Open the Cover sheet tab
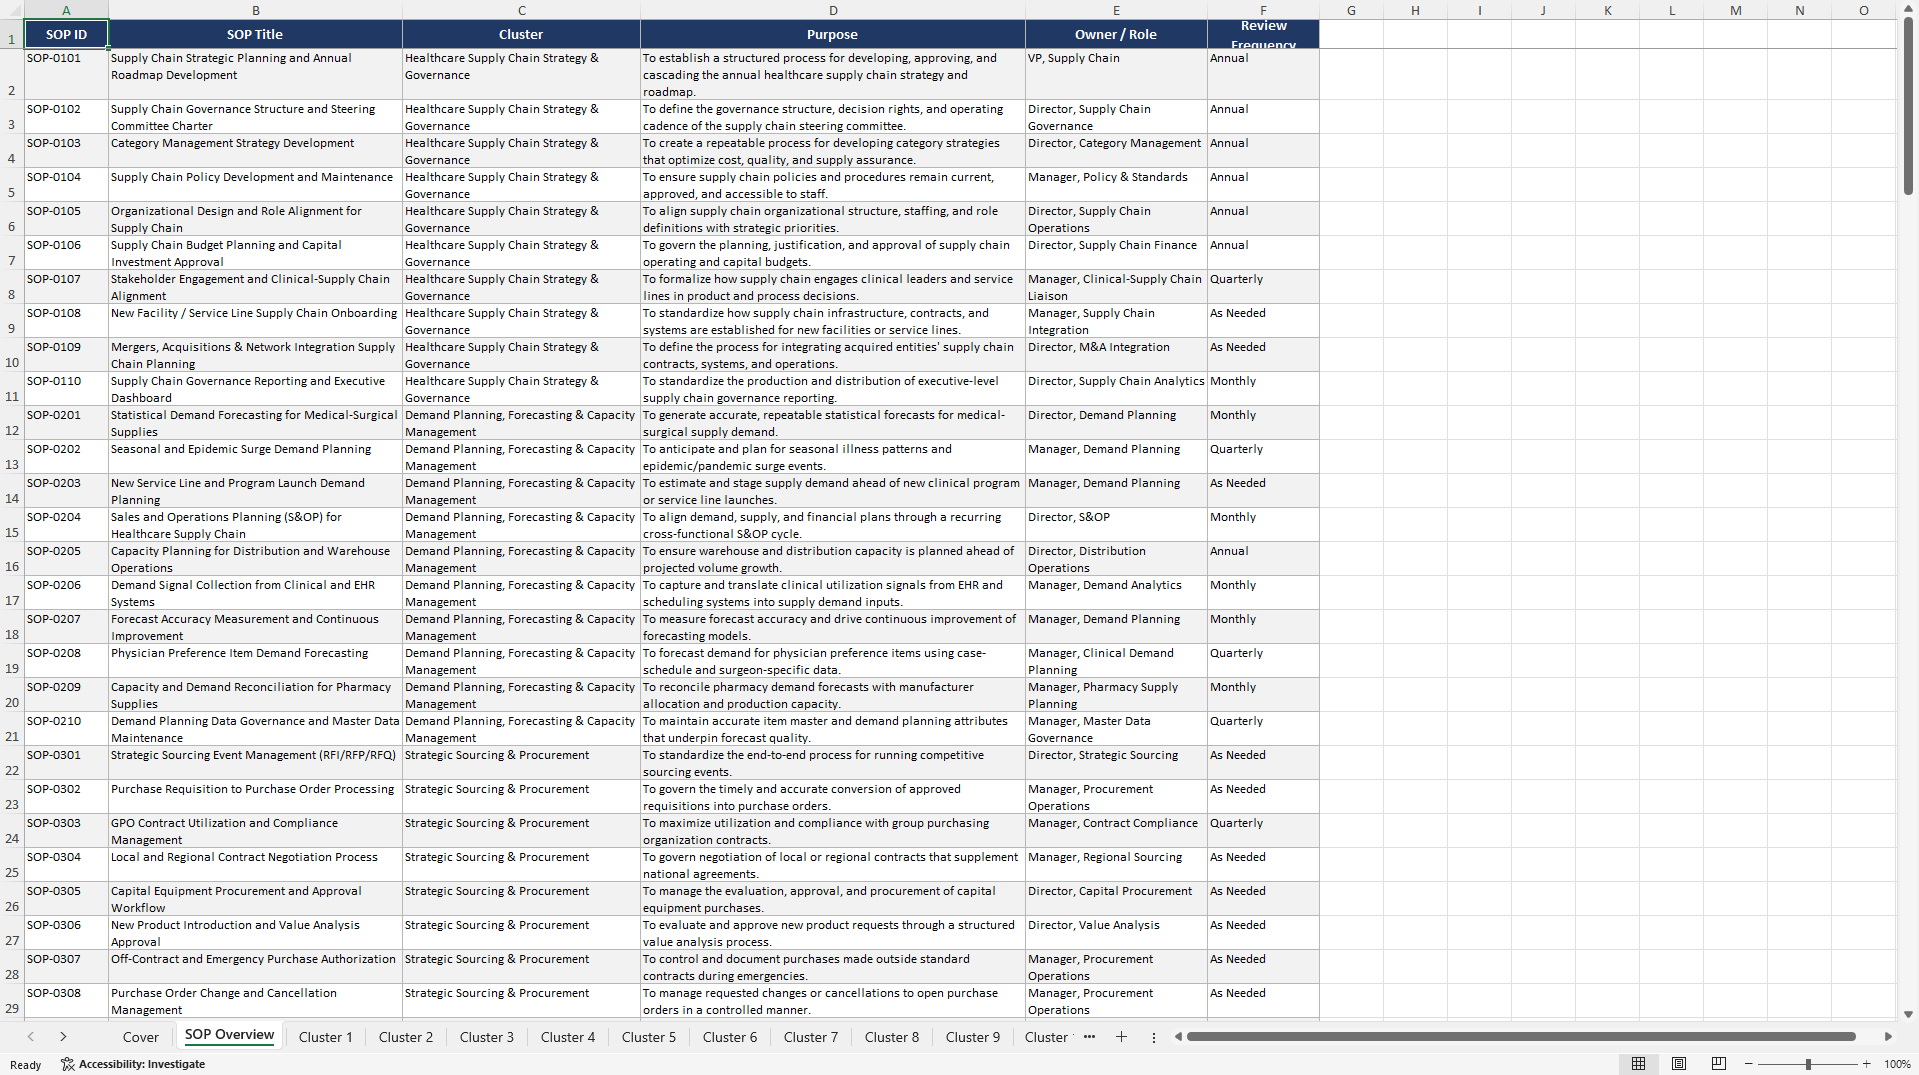 pyautogui.click(x=141, y=1037)
